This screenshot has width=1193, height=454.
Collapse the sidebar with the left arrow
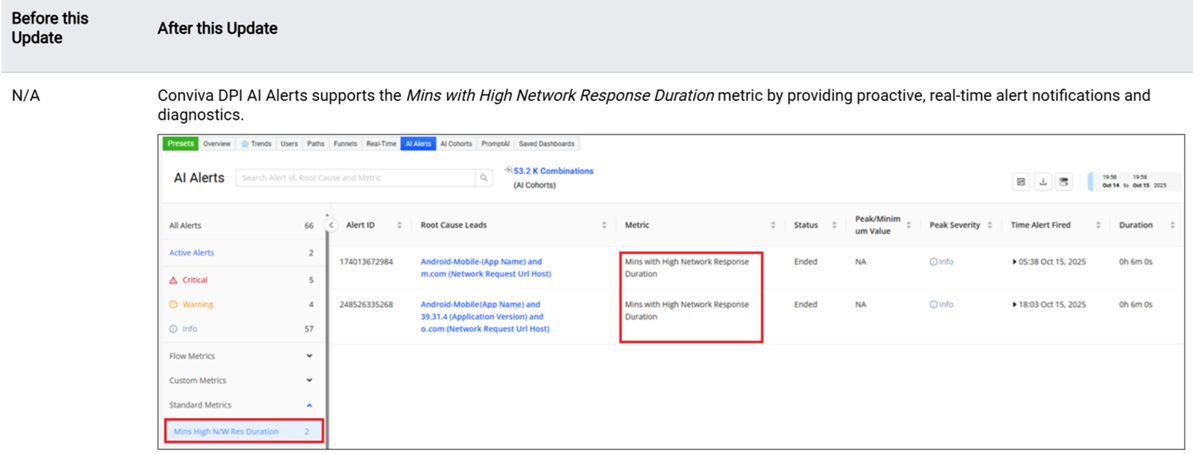(x=332, y=226)
